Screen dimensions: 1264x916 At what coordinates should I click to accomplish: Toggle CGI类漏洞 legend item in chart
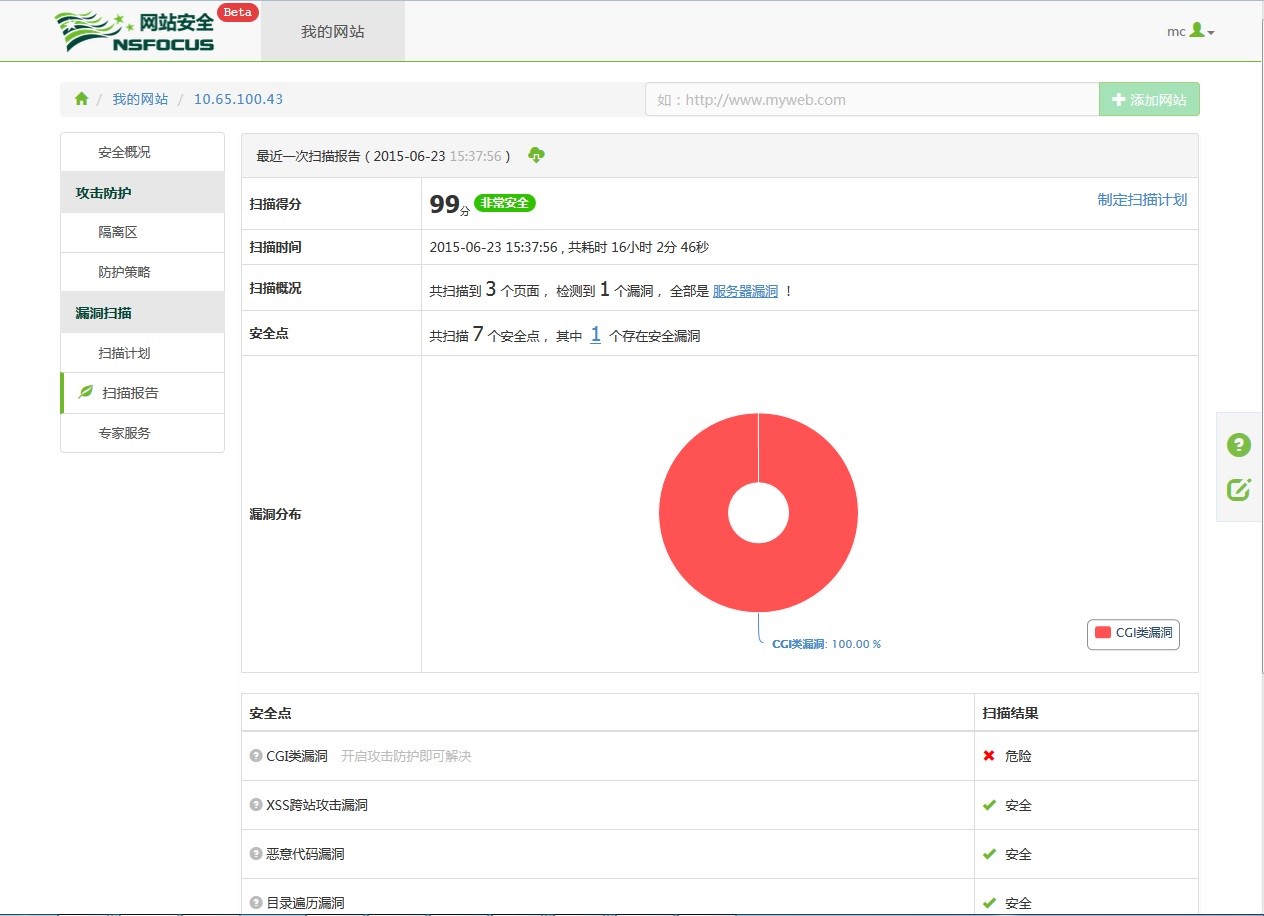1133,633
